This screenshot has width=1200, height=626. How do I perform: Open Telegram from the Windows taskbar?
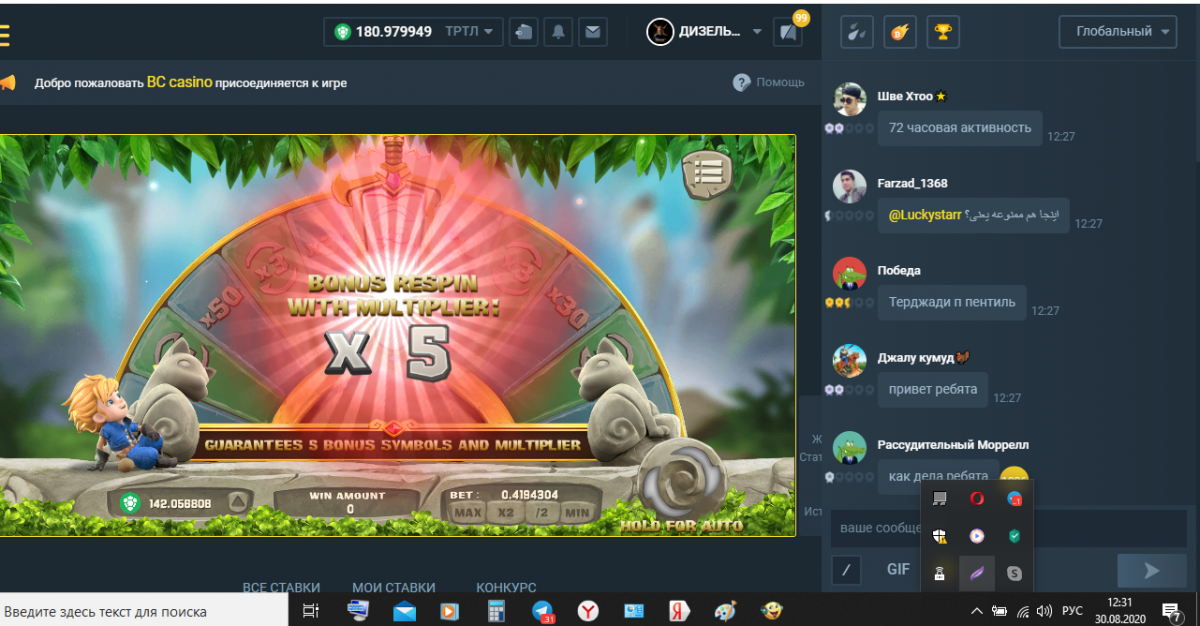543,610
